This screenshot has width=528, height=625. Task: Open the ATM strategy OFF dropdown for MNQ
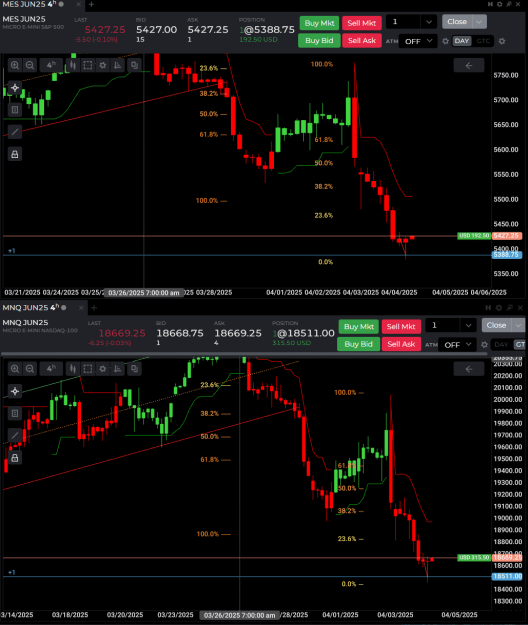click(x=457, y=344)
